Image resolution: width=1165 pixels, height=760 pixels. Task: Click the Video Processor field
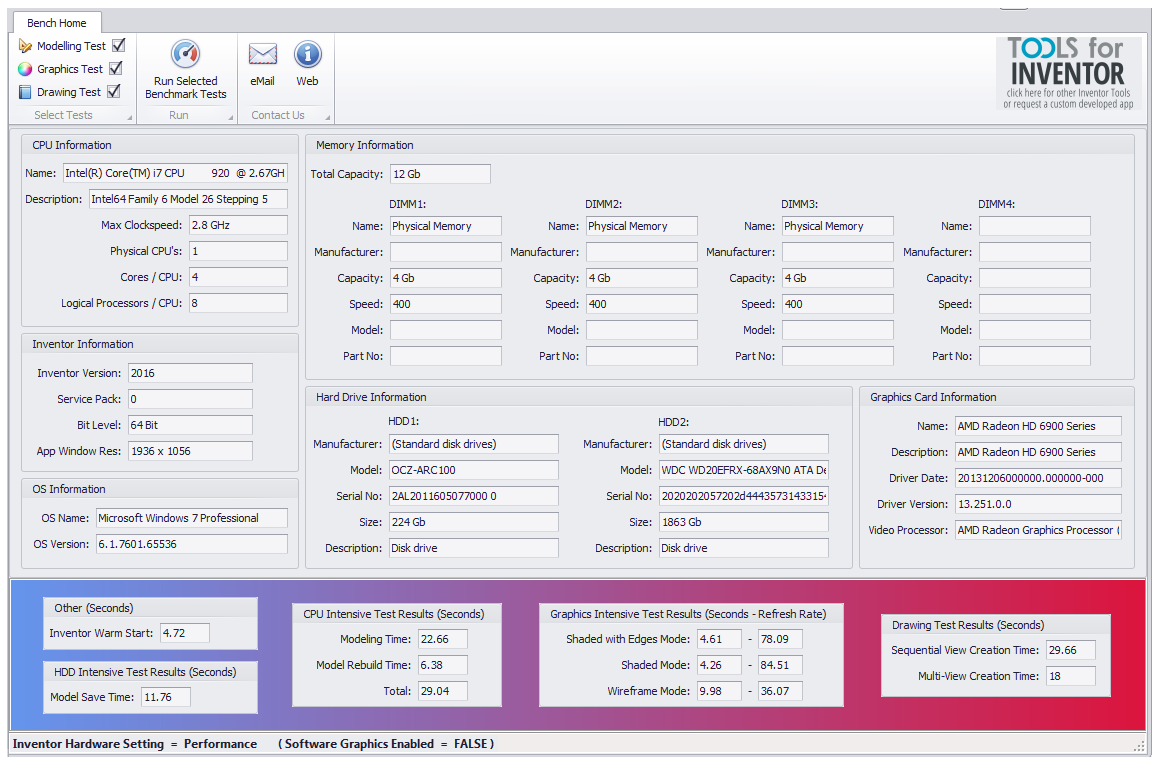[x=1038, y=530]
